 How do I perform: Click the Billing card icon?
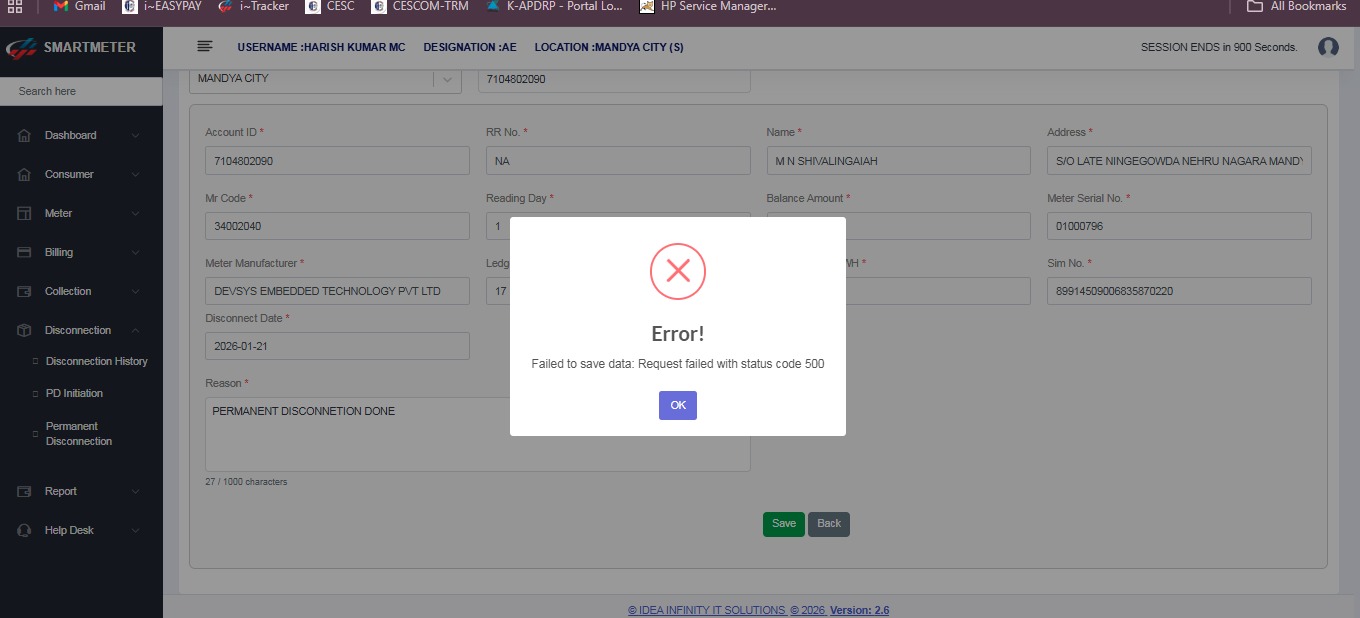tap(24, 252)
